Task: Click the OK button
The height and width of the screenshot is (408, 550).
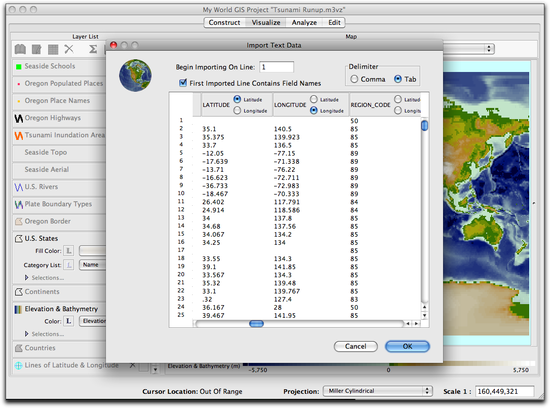Action: 407,346
